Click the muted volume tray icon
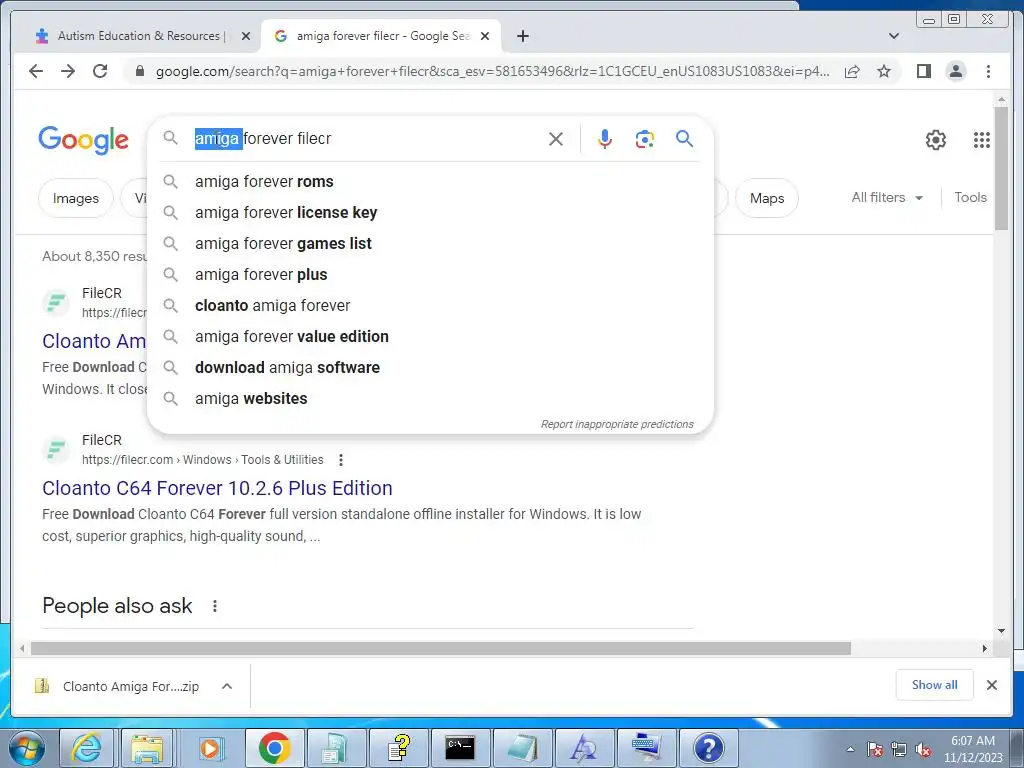The width and height of the screenshot is (1024, 768). click(923, 750)
